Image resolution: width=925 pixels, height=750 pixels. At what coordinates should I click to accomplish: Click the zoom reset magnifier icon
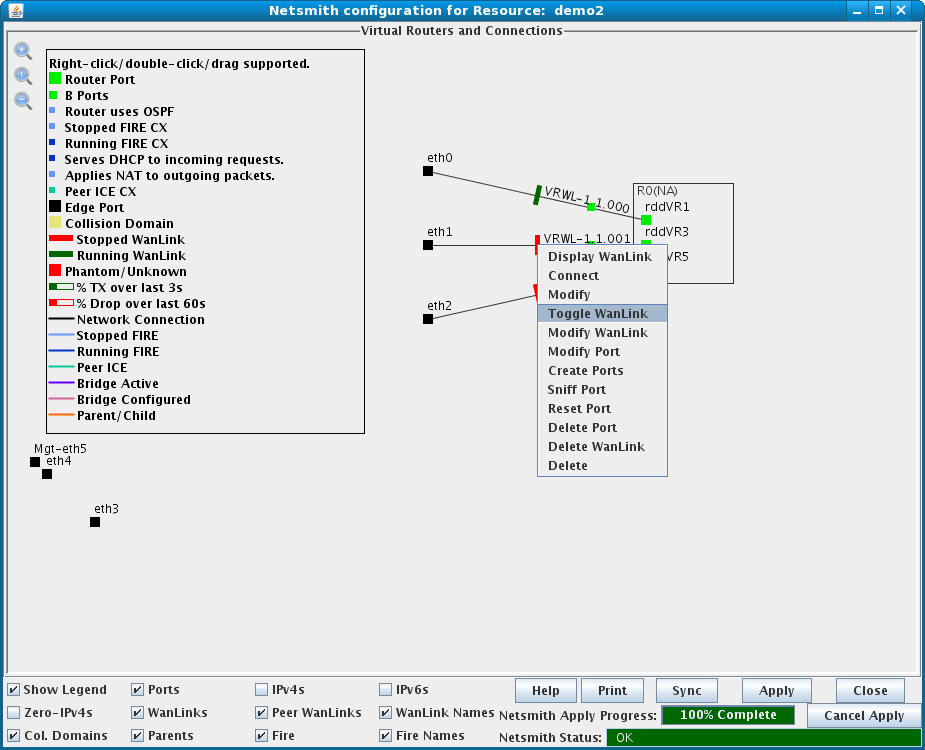pos(23,76)
